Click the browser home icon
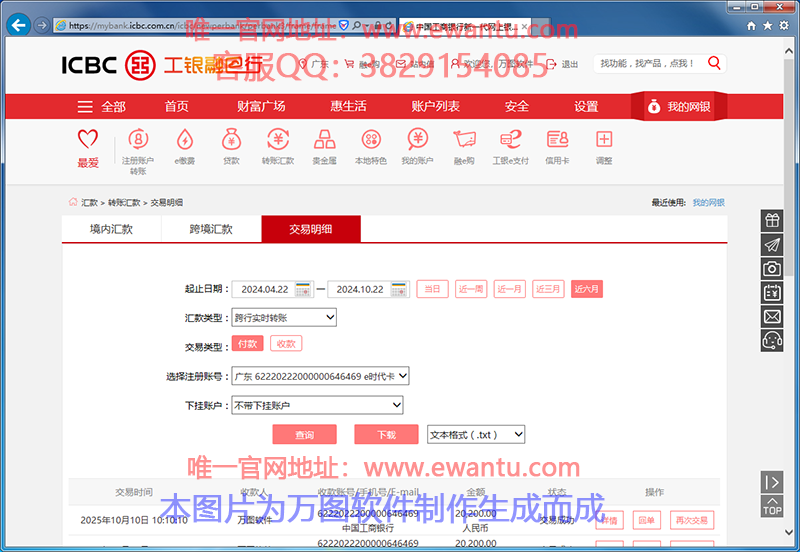The image size is (800, 552). pos(751,26)
